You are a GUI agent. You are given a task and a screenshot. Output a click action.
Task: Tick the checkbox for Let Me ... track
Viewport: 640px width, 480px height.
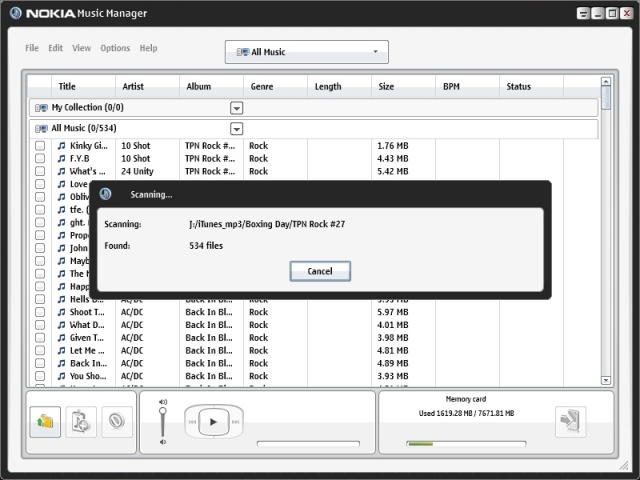click(x=40, y=351)
